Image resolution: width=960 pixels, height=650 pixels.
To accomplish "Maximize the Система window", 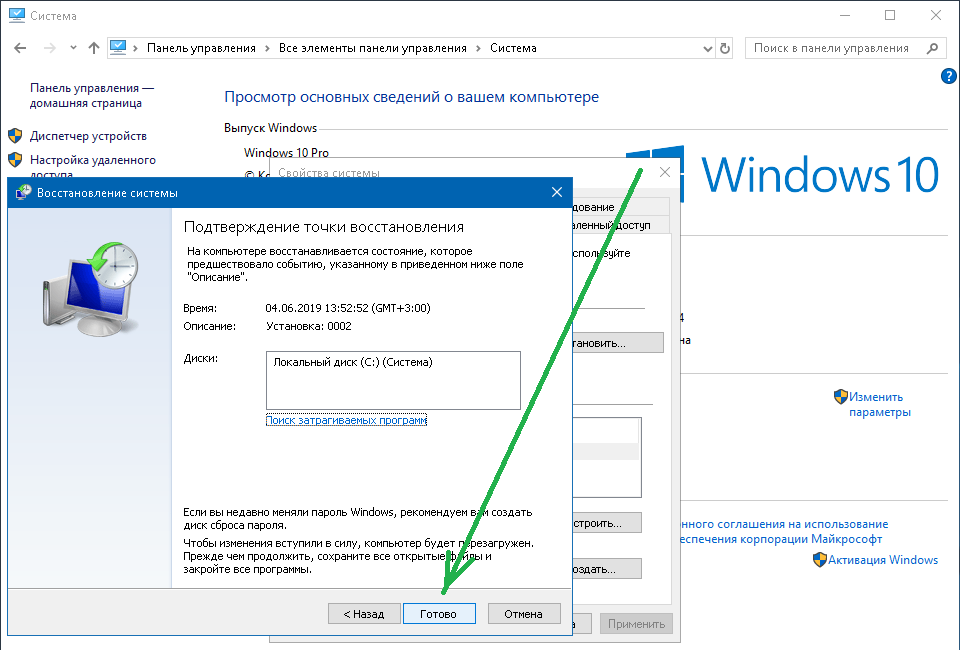I will (x=890, y=15).
